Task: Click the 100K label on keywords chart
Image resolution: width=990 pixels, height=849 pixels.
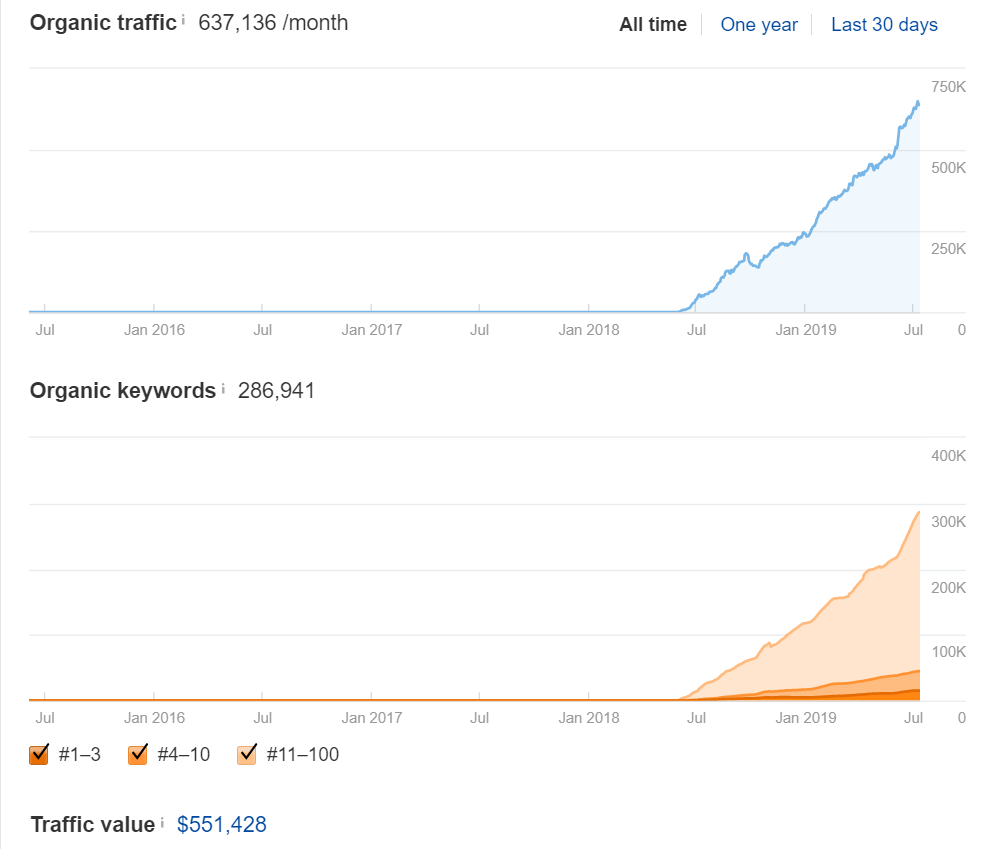Action: click(x=948, y=652)
